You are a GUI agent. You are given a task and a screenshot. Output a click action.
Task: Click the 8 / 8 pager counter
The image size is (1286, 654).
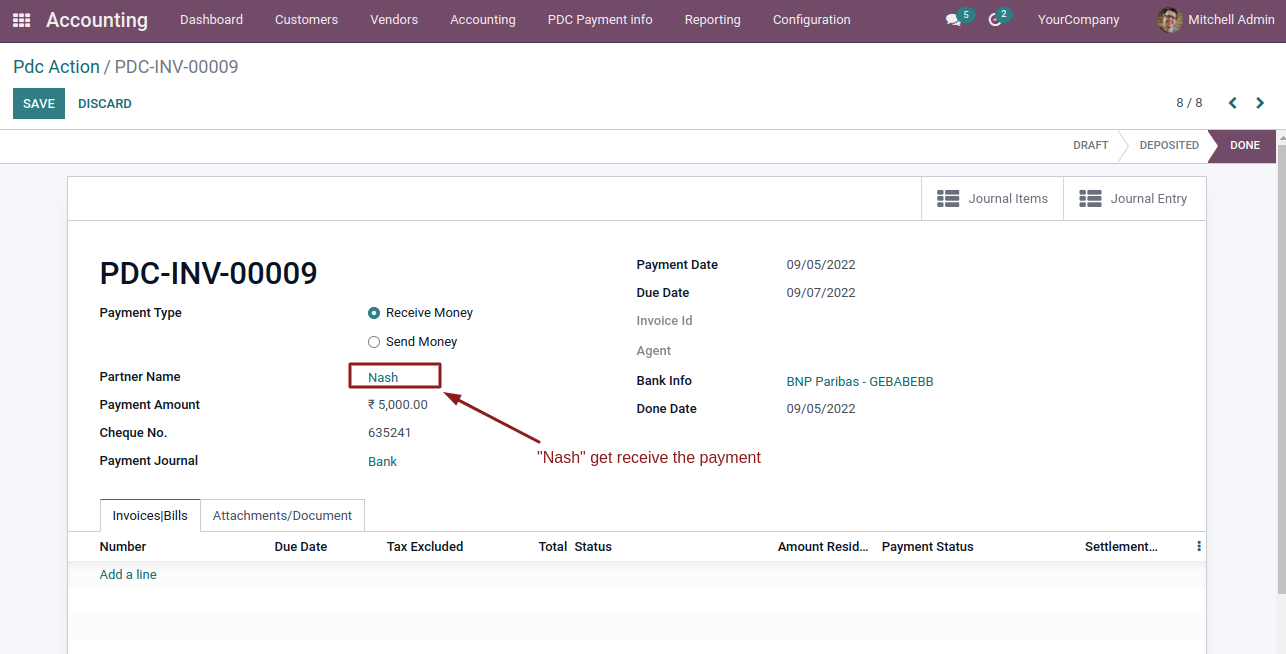pos(1189,103)
